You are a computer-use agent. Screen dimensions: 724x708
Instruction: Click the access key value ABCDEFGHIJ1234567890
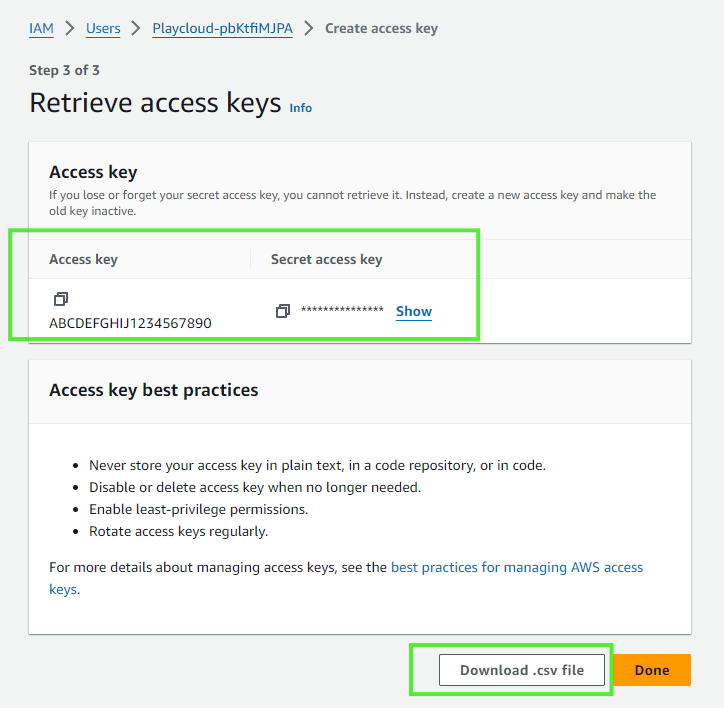coord(130,323)
